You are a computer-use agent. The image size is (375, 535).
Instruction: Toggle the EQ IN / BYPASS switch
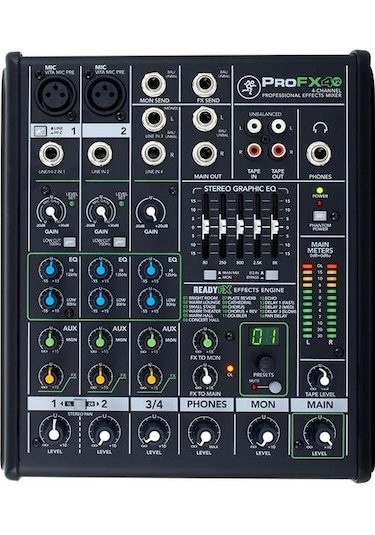pos(272,275)
